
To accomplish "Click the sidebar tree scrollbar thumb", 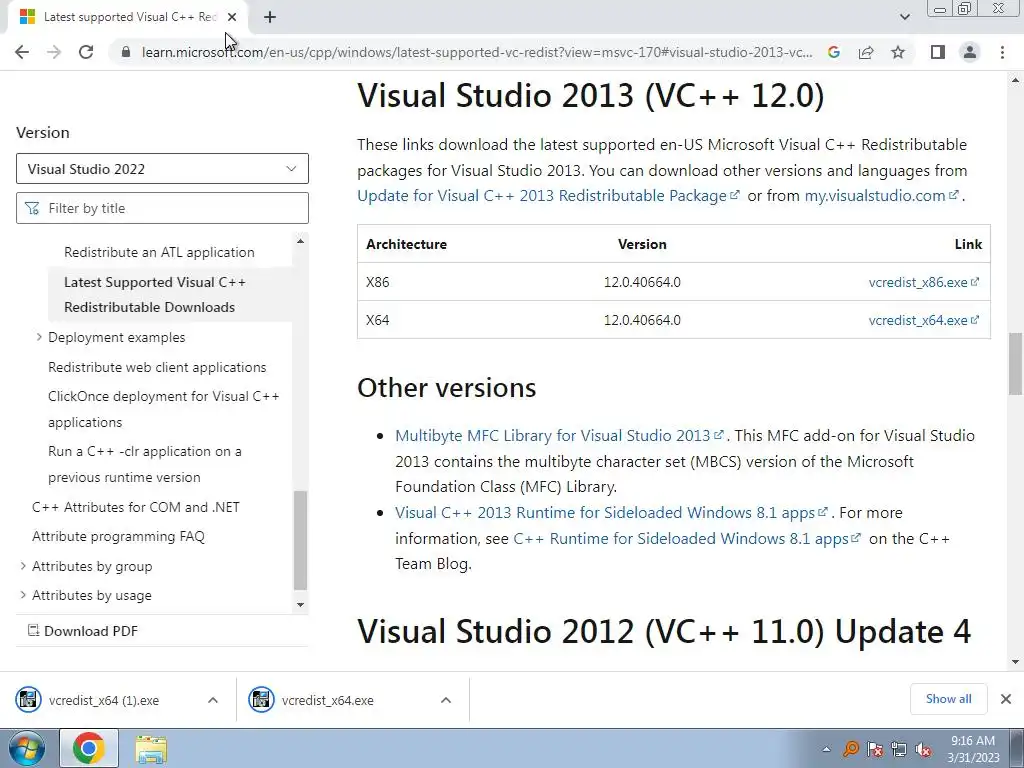I will point(300,540).
